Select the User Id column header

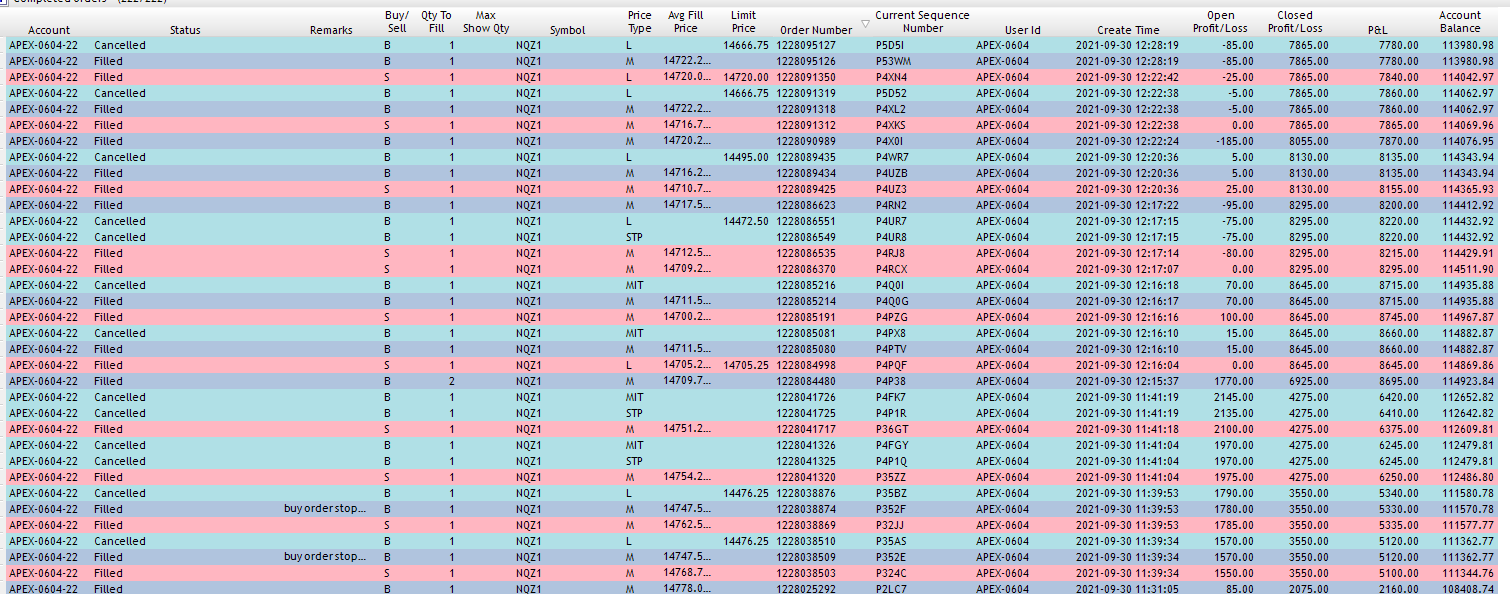click(x=1022, y=30)
